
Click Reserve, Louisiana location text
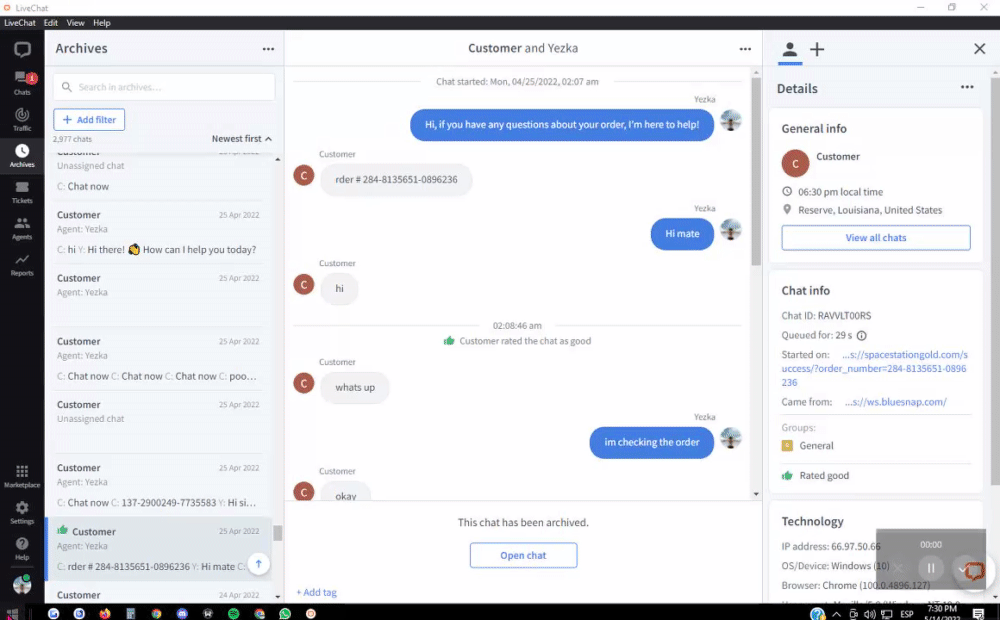tap(870, 210)
